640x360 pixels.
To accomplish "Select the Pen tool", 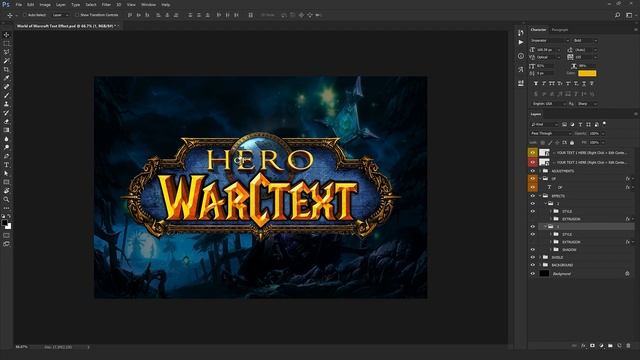I will (7, 156).
